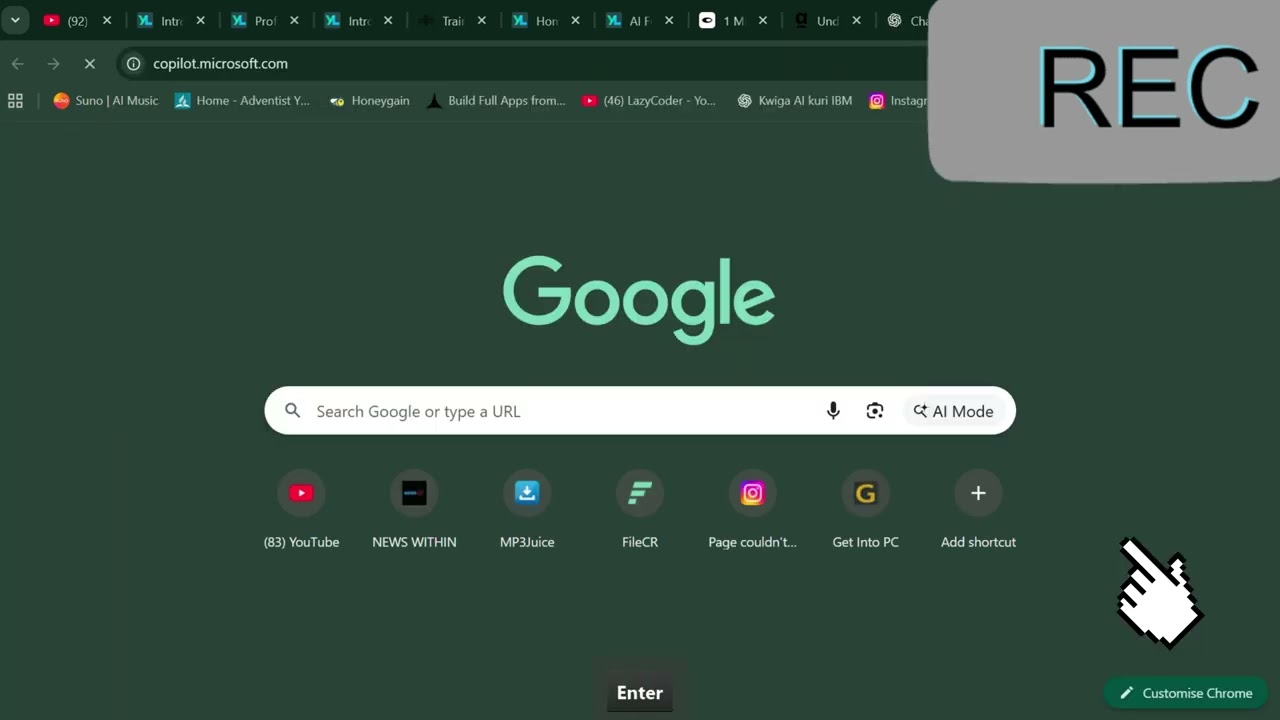1280x720 pixels.
Task: Go back with the back arrow
Action: click(18, 63)
